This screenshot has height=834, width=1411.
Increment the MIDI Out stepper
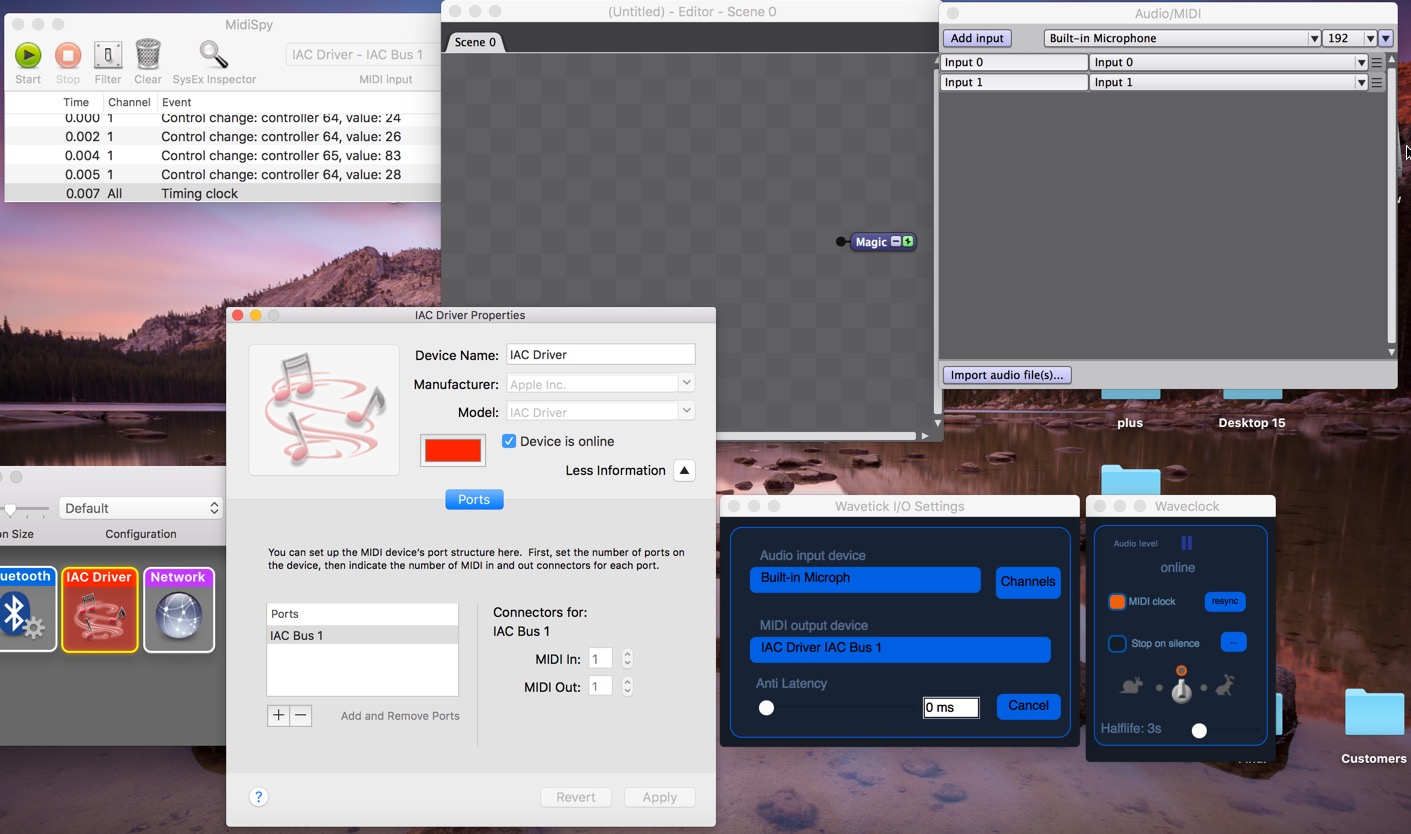[x=627, y=683]
